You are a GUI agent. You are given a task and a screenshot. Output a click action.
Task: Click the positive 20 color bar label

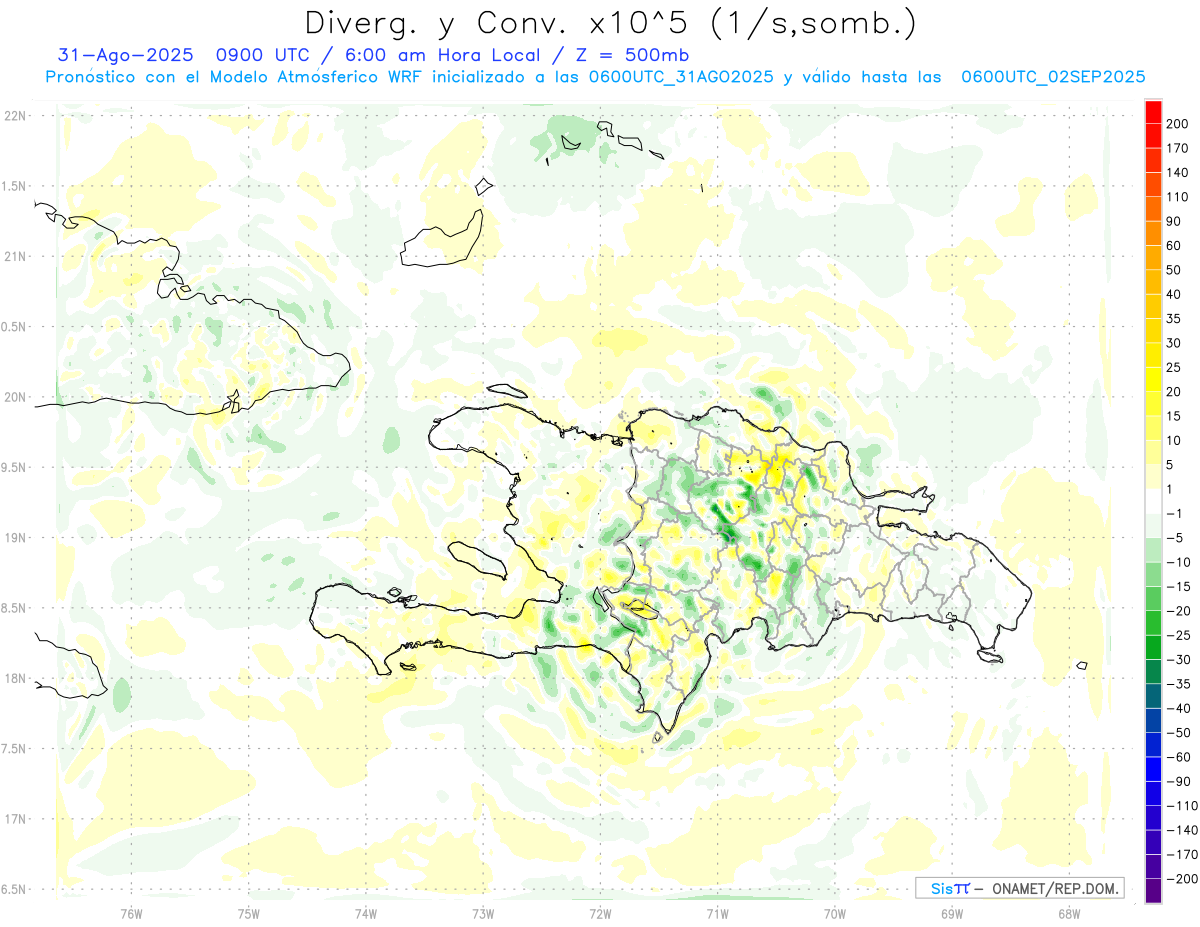coord(1174,392)
